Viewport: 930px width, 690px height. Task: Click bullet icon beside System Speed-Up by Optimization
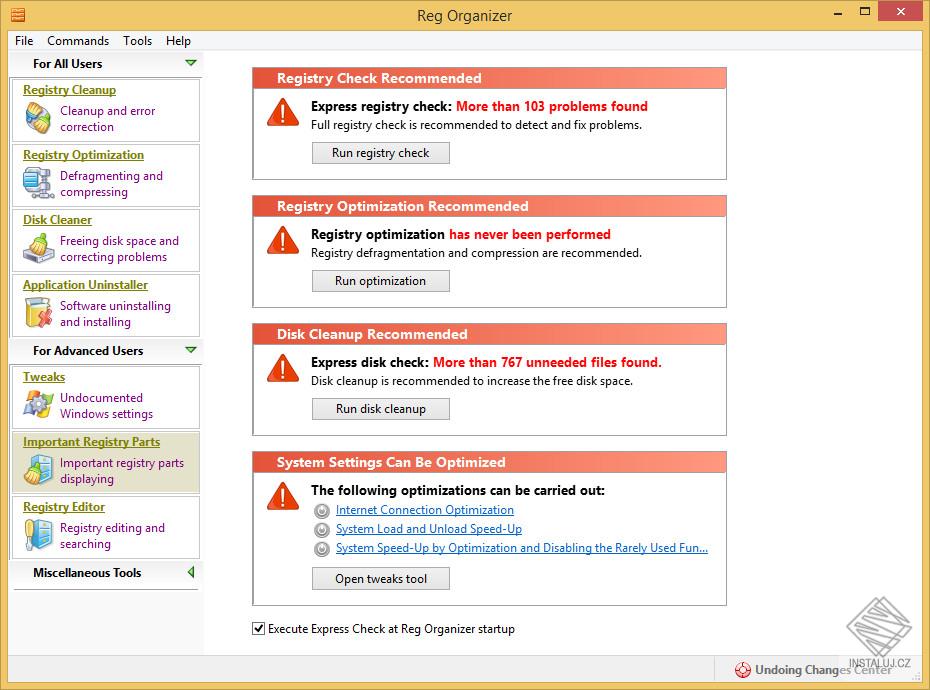[321, 549]
